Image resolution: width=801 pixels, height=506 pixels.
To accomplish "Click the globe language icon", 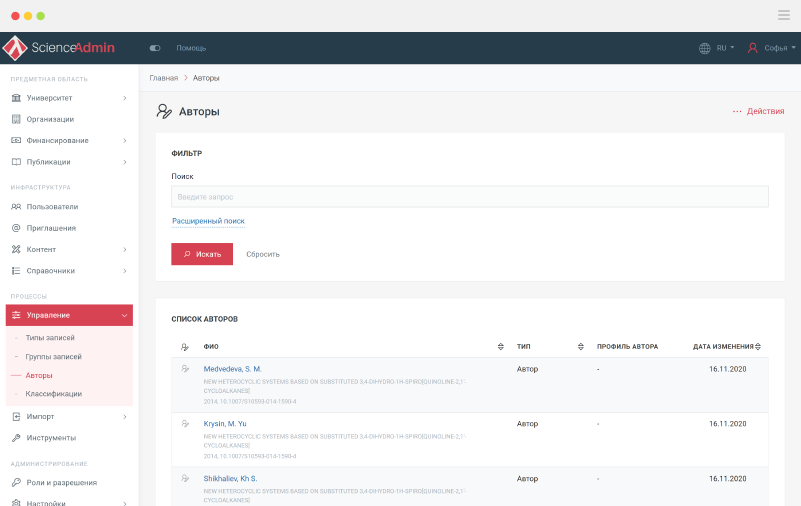I will (x=704, y=48).
